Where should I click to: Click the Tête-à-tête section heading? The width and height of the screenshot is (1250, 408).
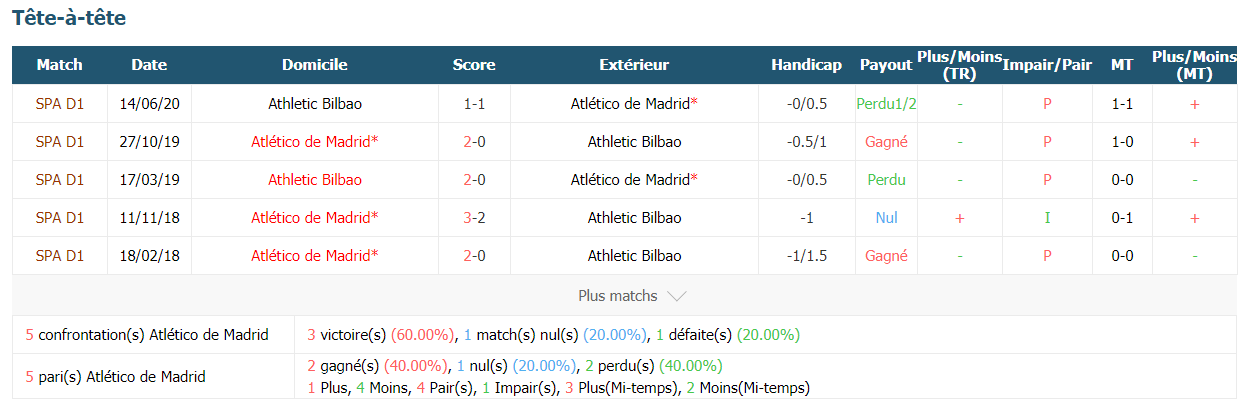tap(69, 18)
